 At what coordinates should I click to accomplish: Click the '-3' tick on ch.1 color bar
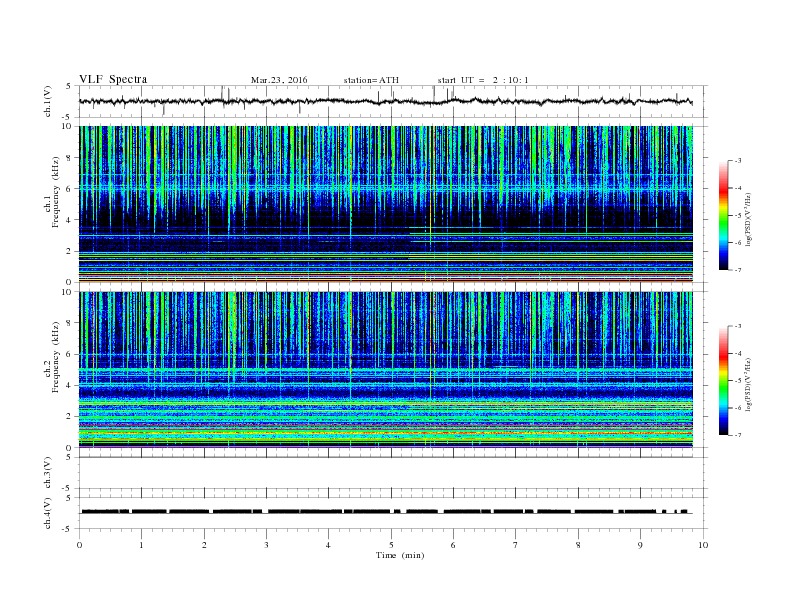click(737, 161)
